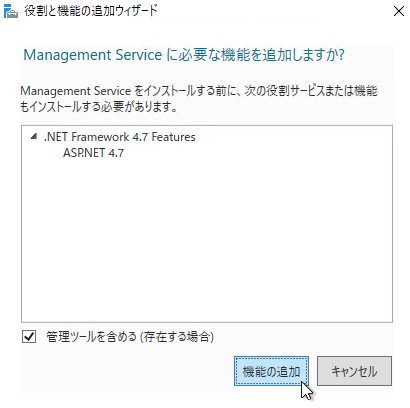This screenshot has height=408, width=410.
Task: Close the 役割と機能の追加ウィザード dialog with X
Action: point(399,11)
